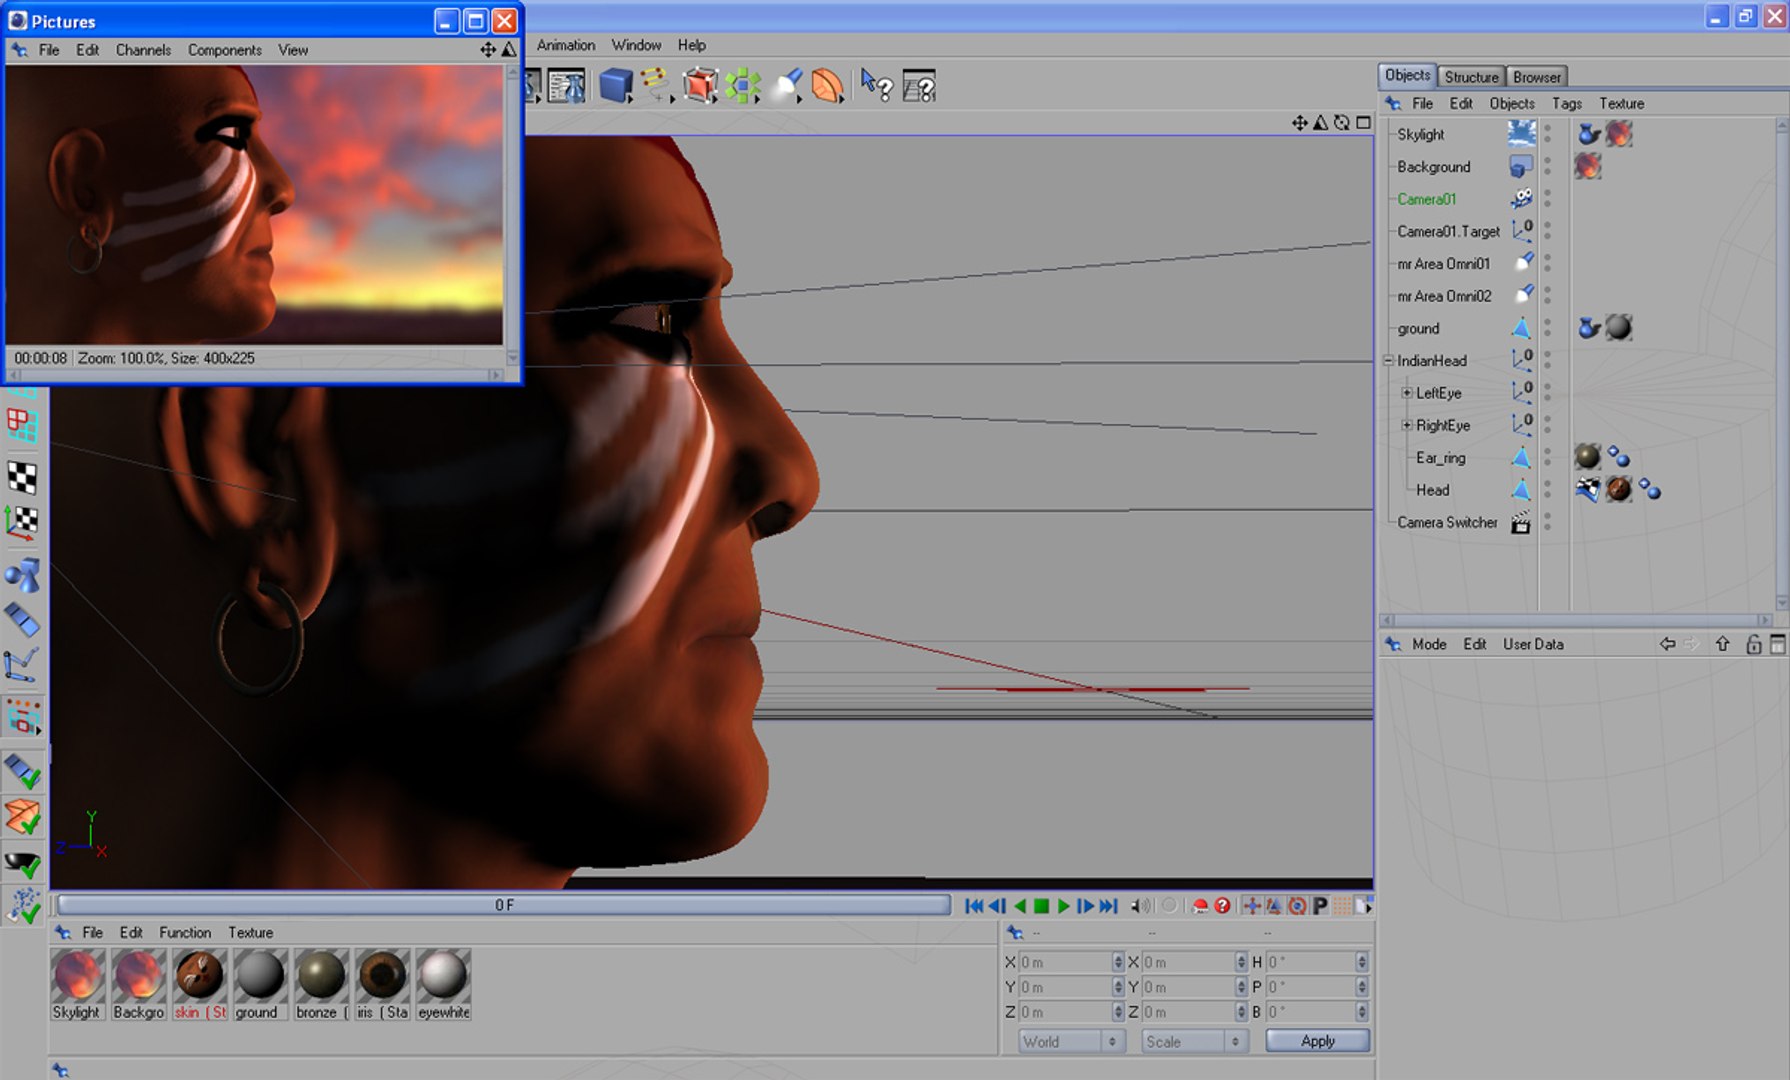Click the Camera Switcher clapperboard icon
The image size is (1790, 1080).
click(1521, 523)
